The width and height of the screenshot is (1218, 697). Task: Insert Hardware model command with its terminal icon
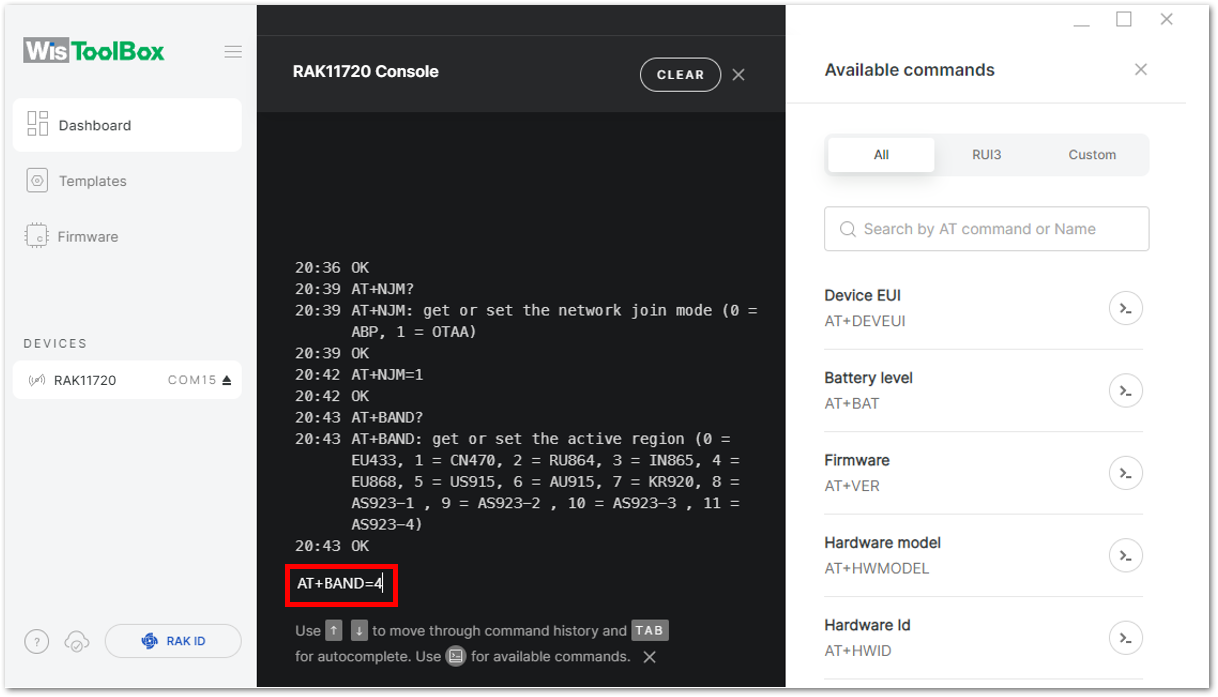click(1126, 555)
